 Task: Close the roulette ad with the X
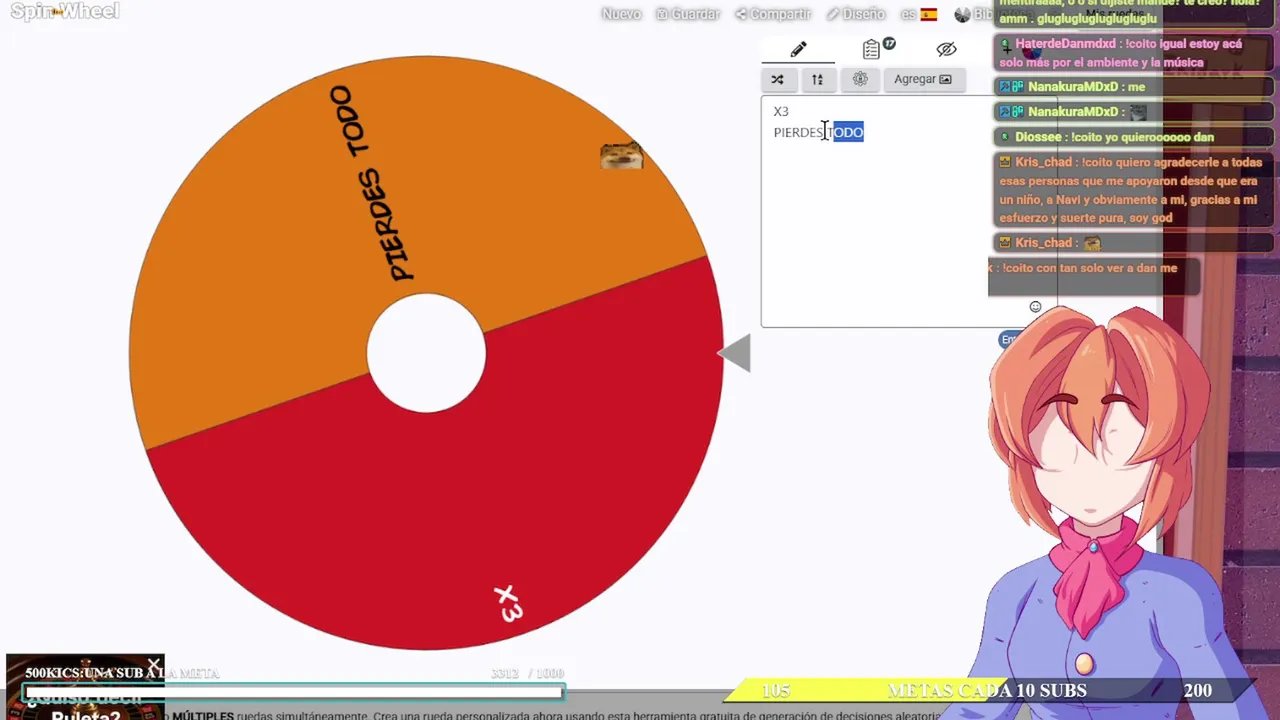pos(154,664)
